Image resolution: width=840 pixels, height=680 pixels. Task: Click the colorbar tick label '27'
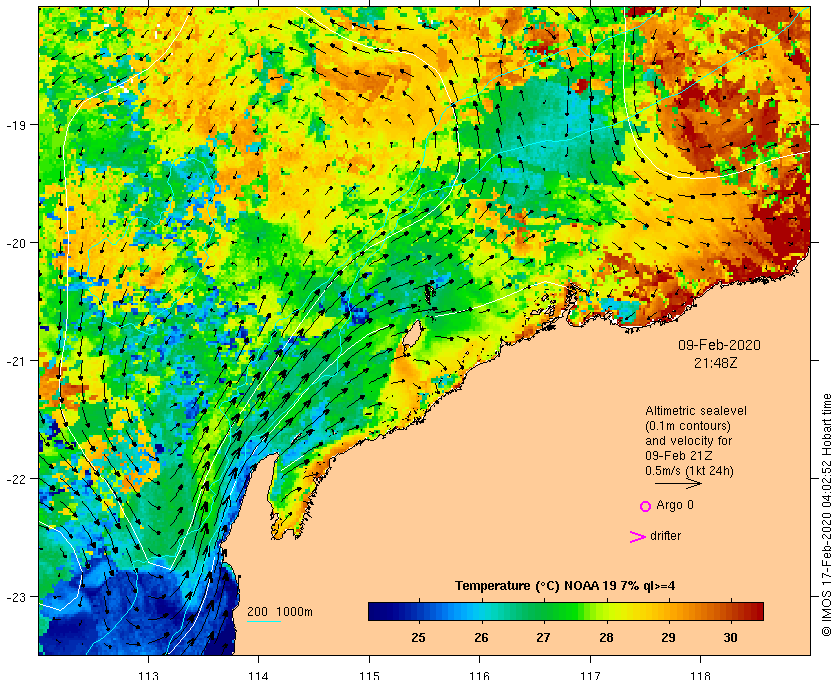pyautogui.click(x=543, y=638)
